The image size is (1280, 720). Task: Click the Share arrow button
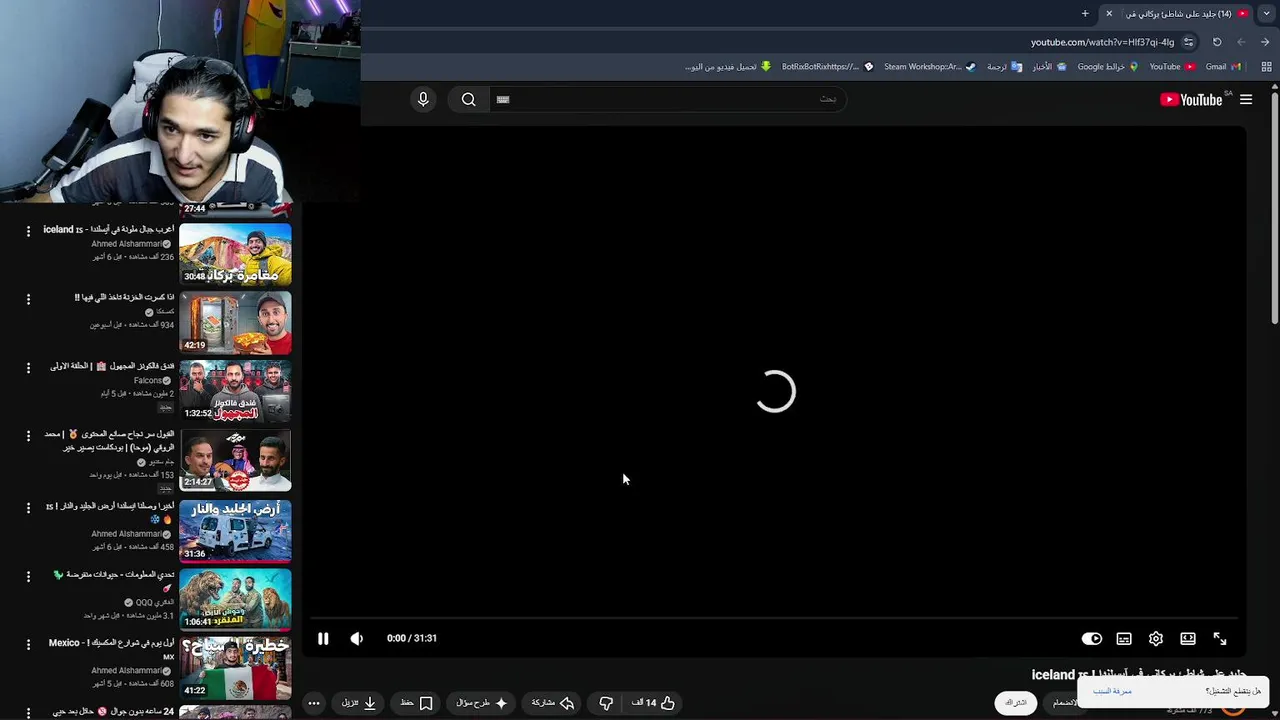(553, 703)
